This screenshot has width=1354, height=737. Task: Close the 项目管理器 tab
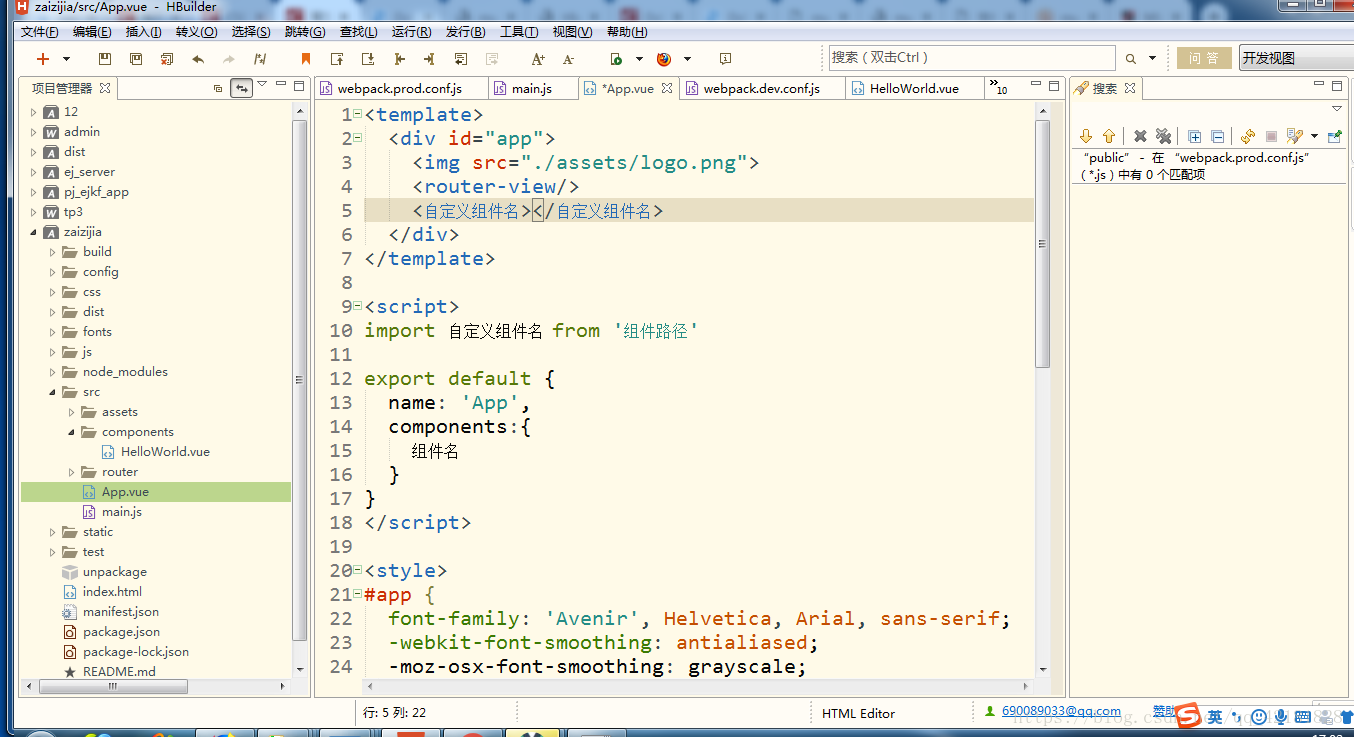105,88
